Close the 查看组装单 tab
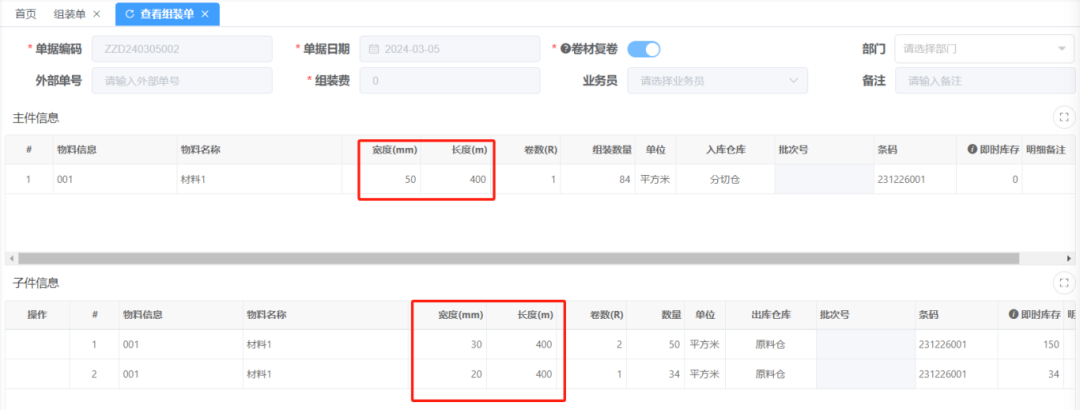 tap(205, 14)
